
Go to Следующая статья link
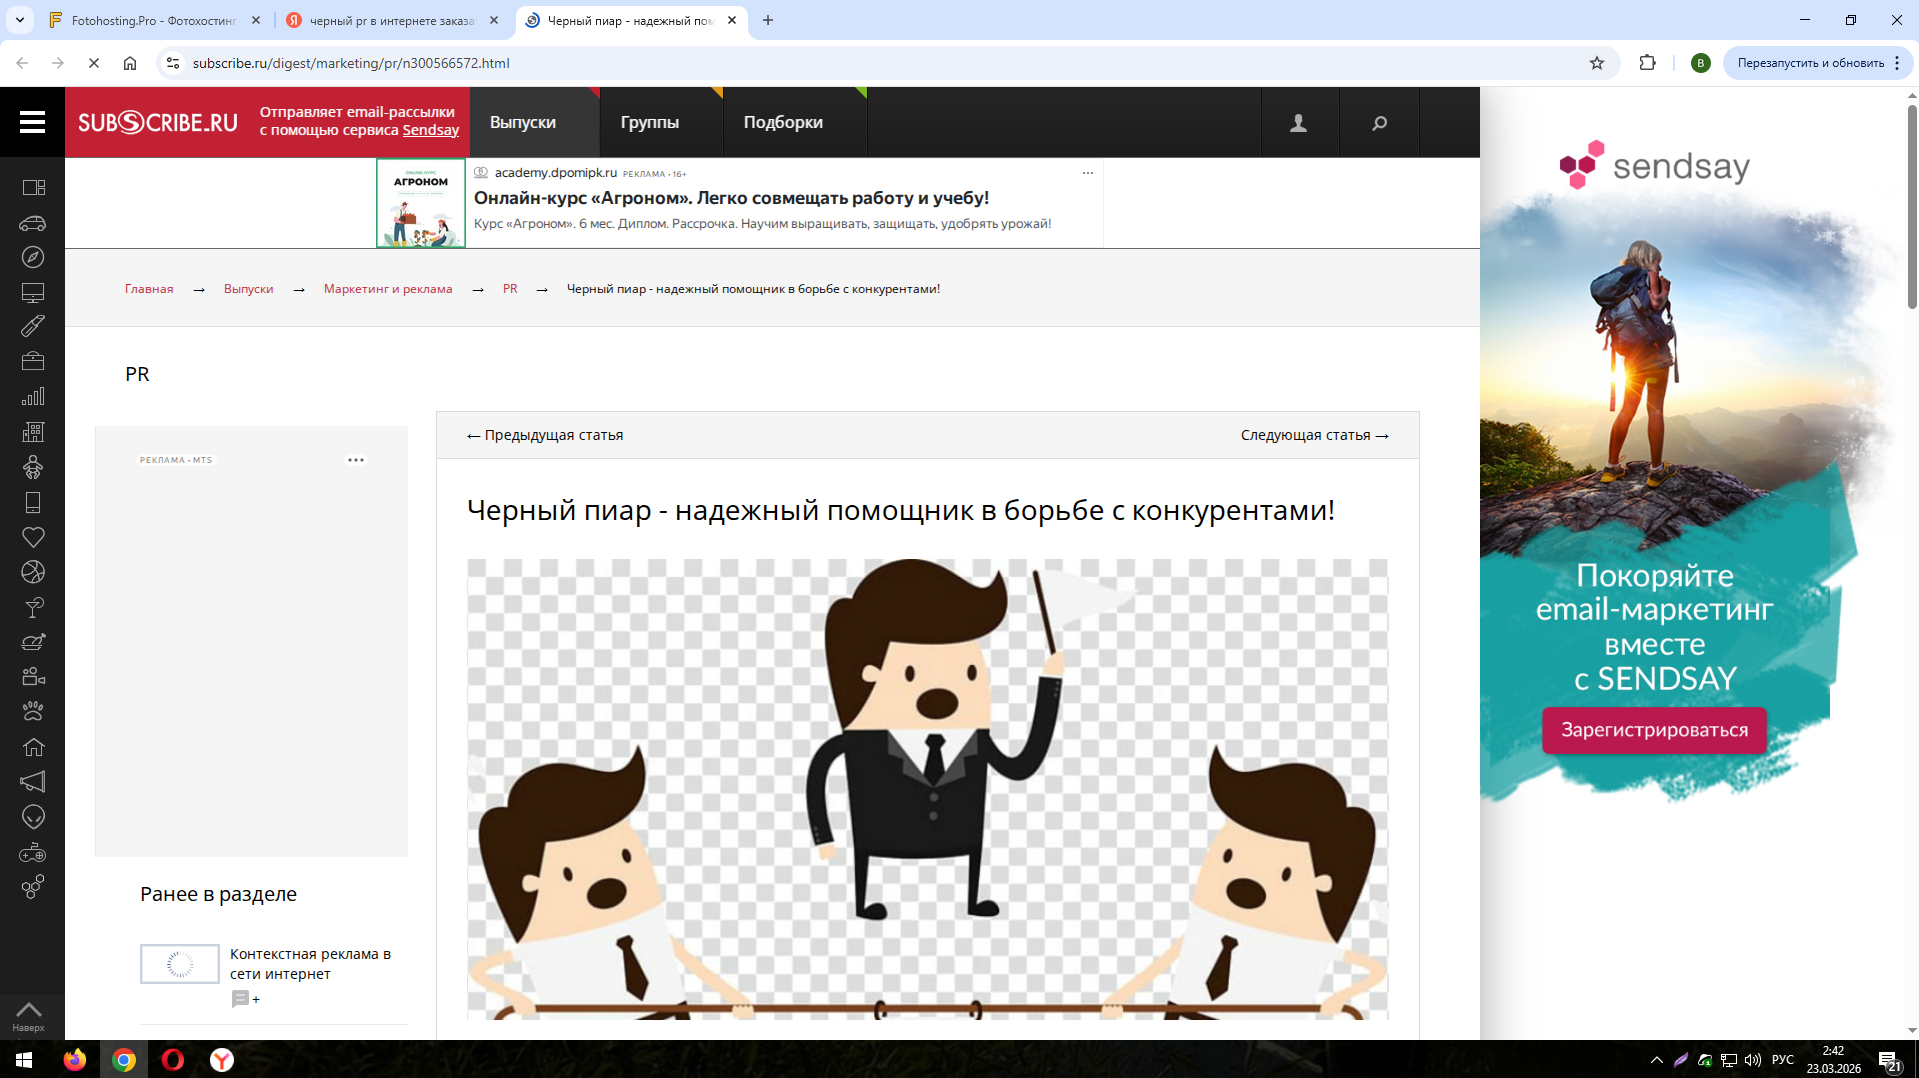(1314, 435)
